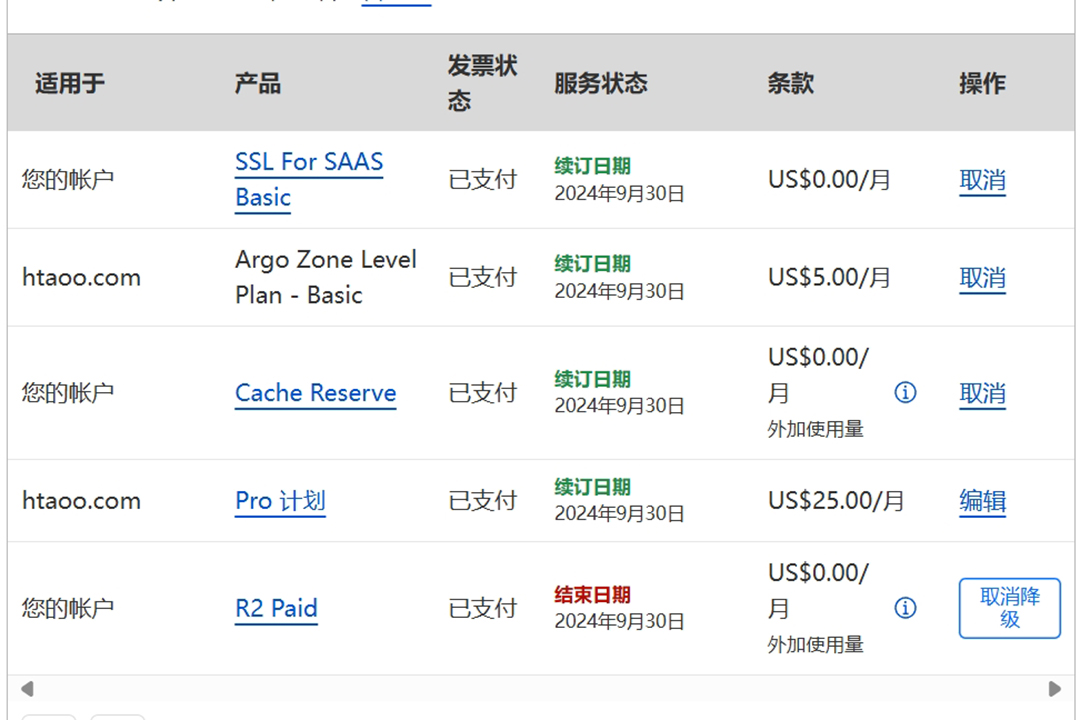Click the info icon in Cache Reserve row

click(x=905, y=393)
